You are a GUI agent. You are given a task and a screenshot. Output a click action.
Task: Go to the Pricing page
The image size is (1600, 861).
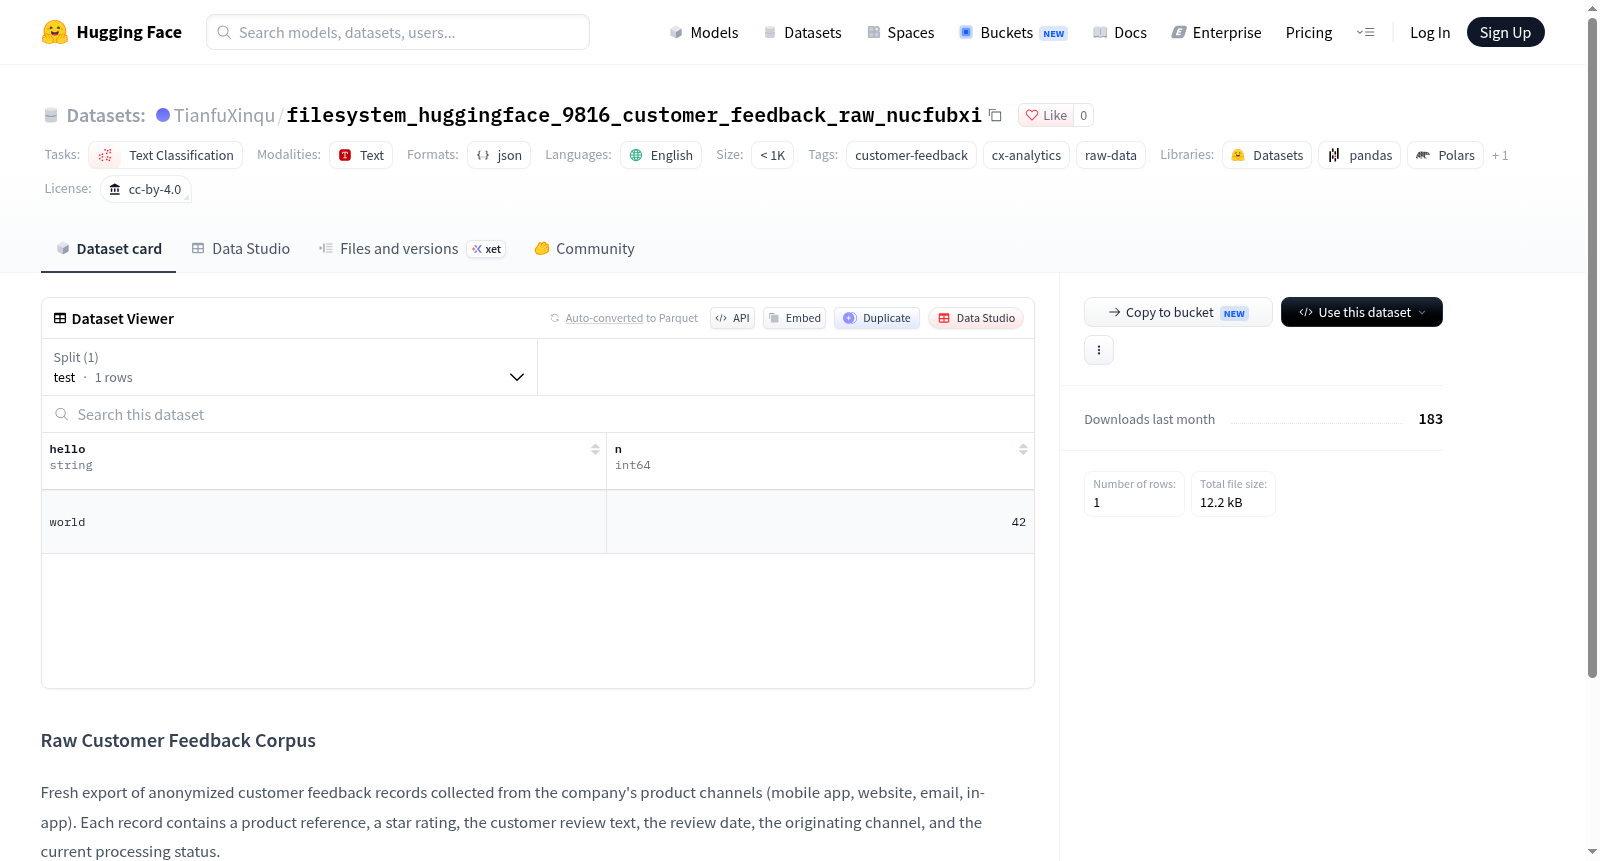pos(1309,32)
